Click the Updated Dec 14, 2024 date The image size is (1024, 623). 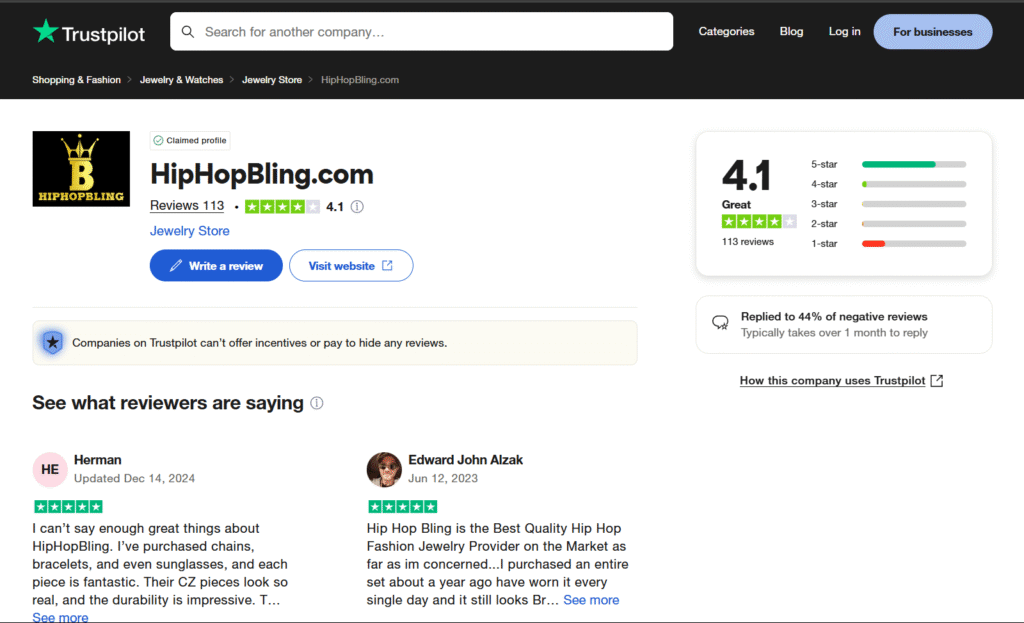(x=134, y=478)
